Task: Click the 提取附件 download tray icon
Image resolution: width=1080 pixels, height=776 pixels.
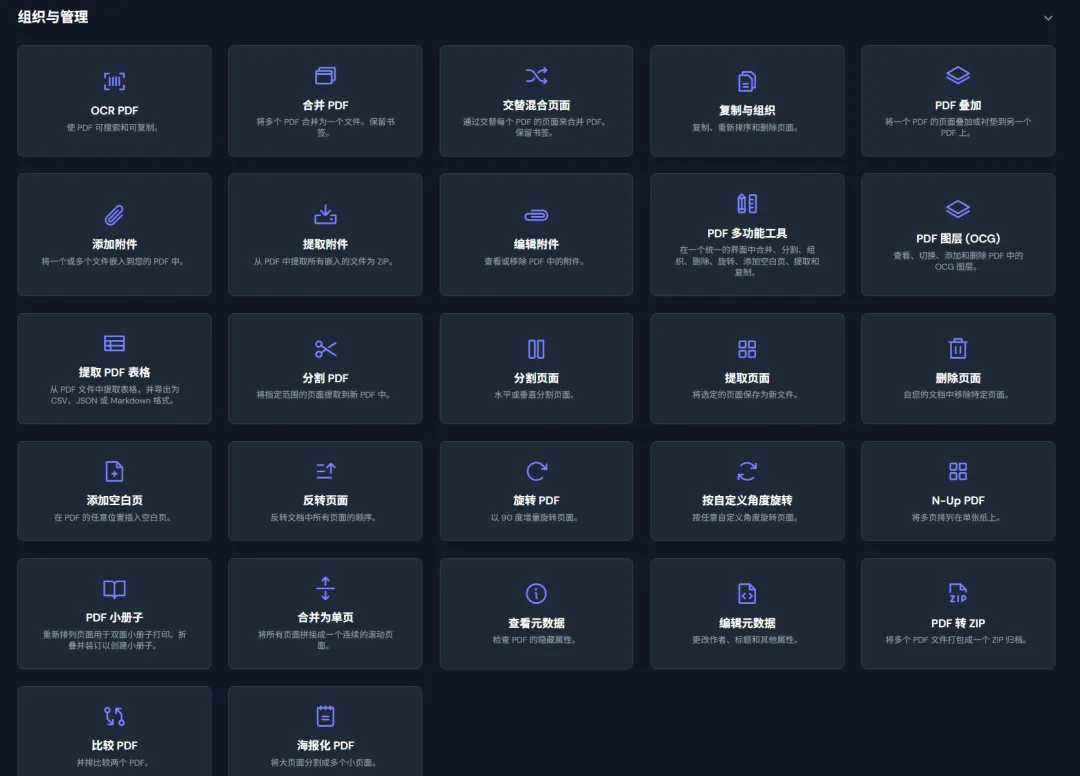Action: [x=325, y=215]
